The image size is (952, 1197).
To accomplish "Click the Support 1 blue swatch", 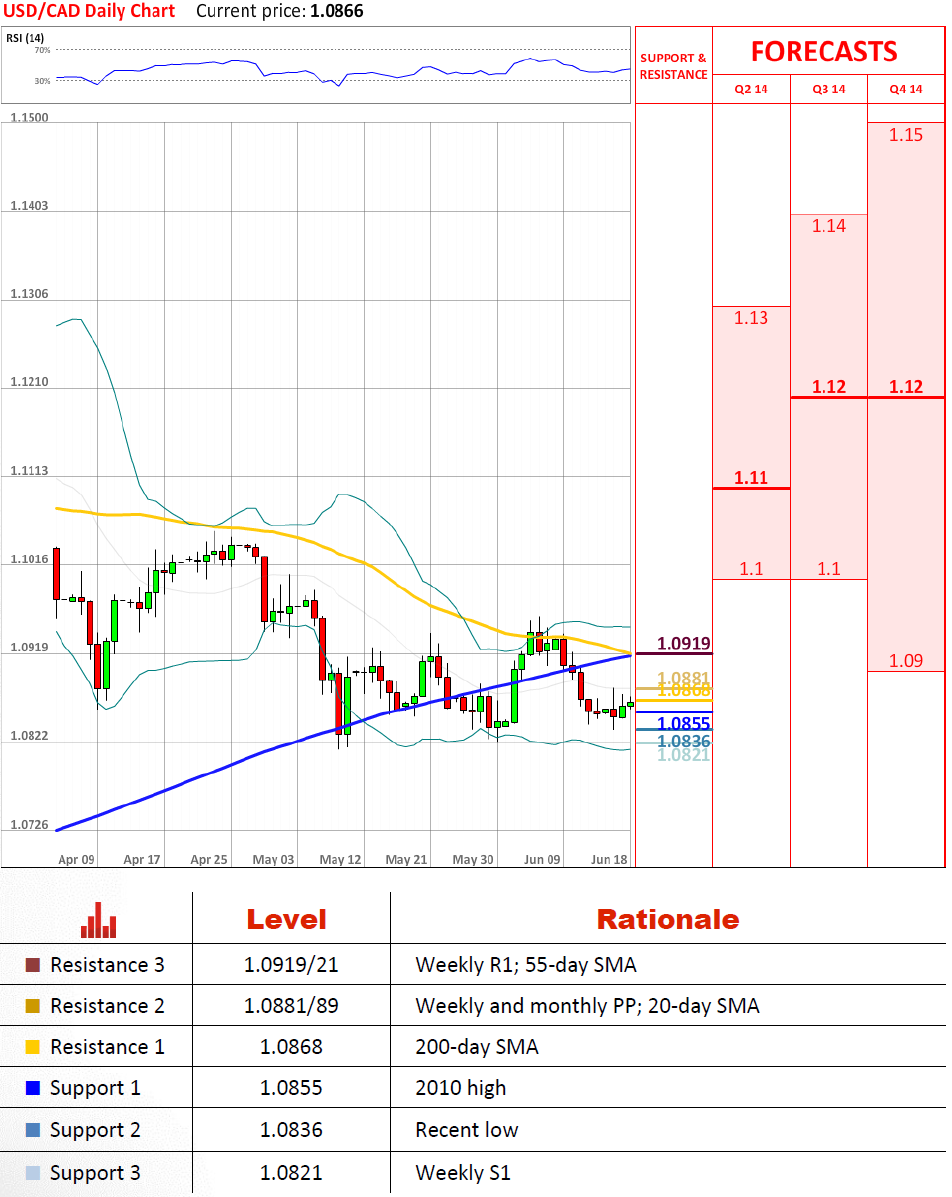I will pyautogui.click(x=32, y=1089).
